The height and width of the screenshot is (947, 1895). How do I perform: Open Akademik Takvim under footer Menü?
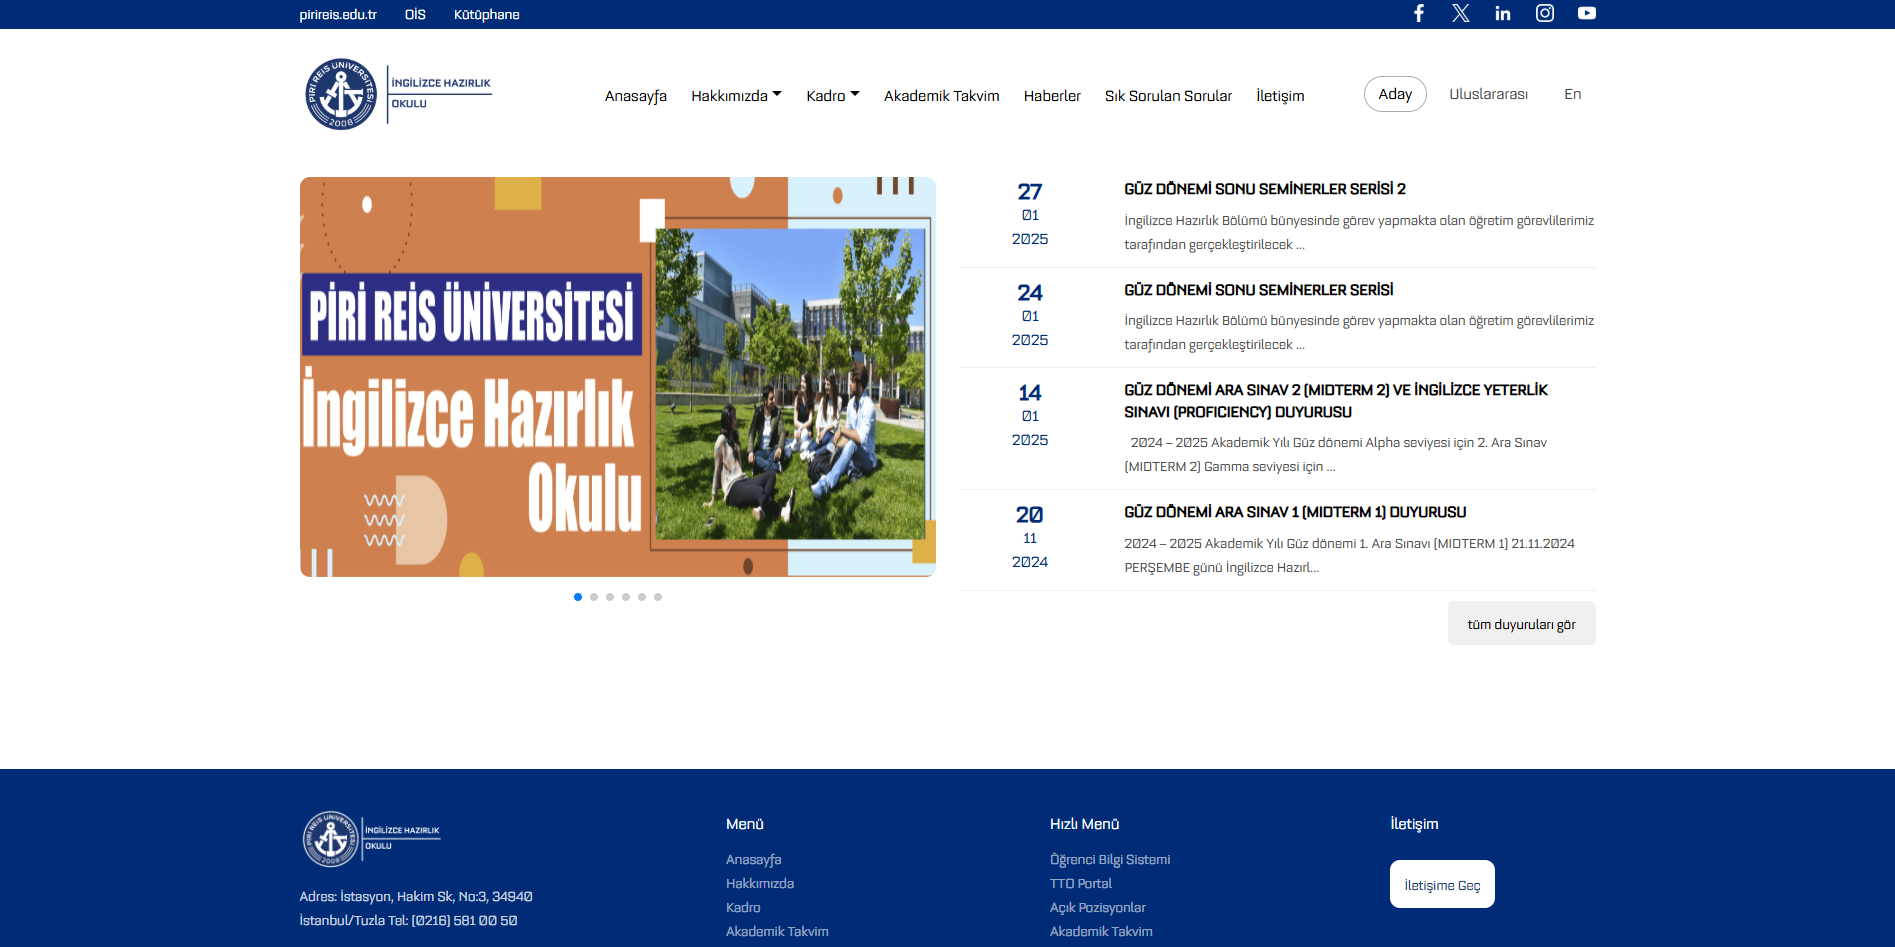click(x=777, y=932)
